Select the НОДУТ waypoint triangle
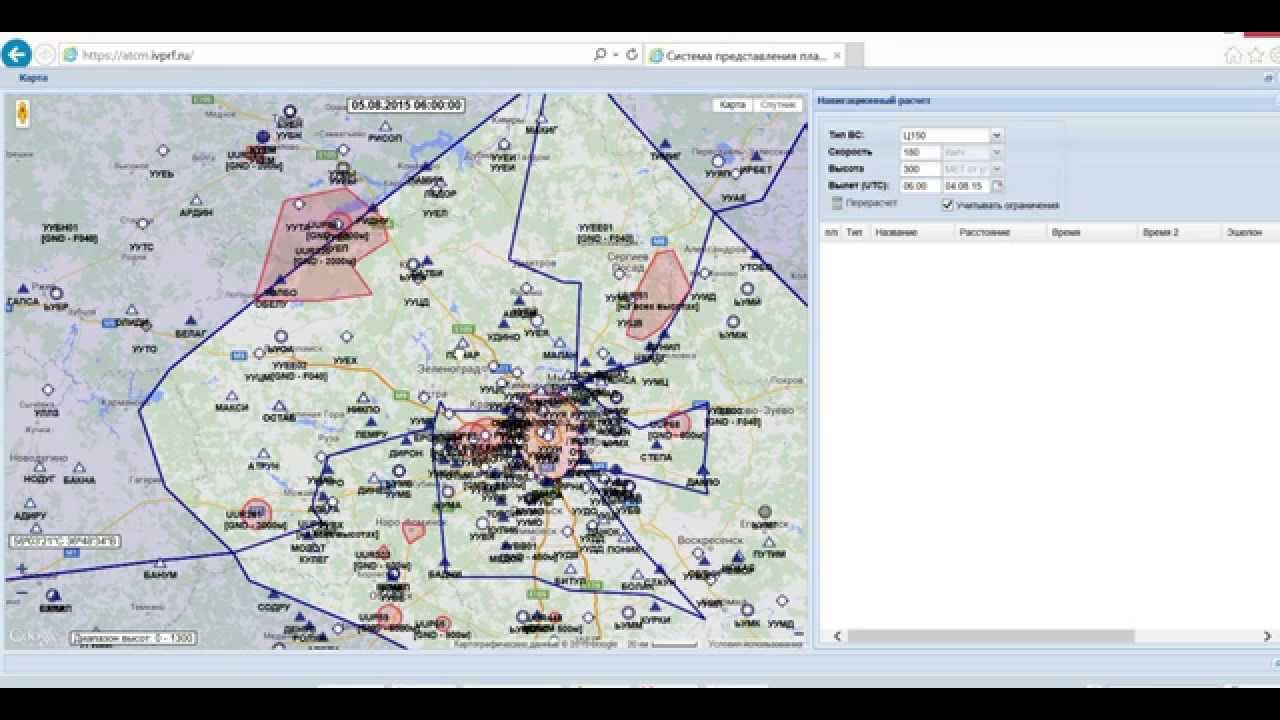This screenshot has height=720, width=1280. [x=39, y=467]
